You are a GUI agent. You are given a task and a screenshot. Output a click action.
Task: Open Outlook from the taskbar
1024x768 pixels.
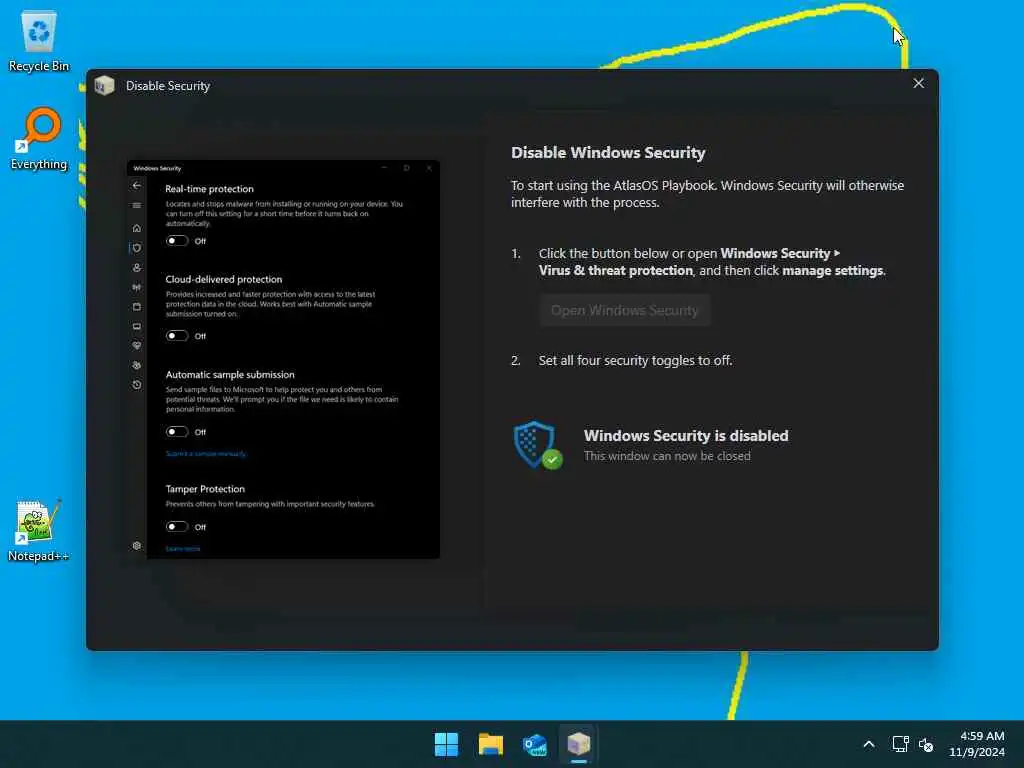[534, 744]
